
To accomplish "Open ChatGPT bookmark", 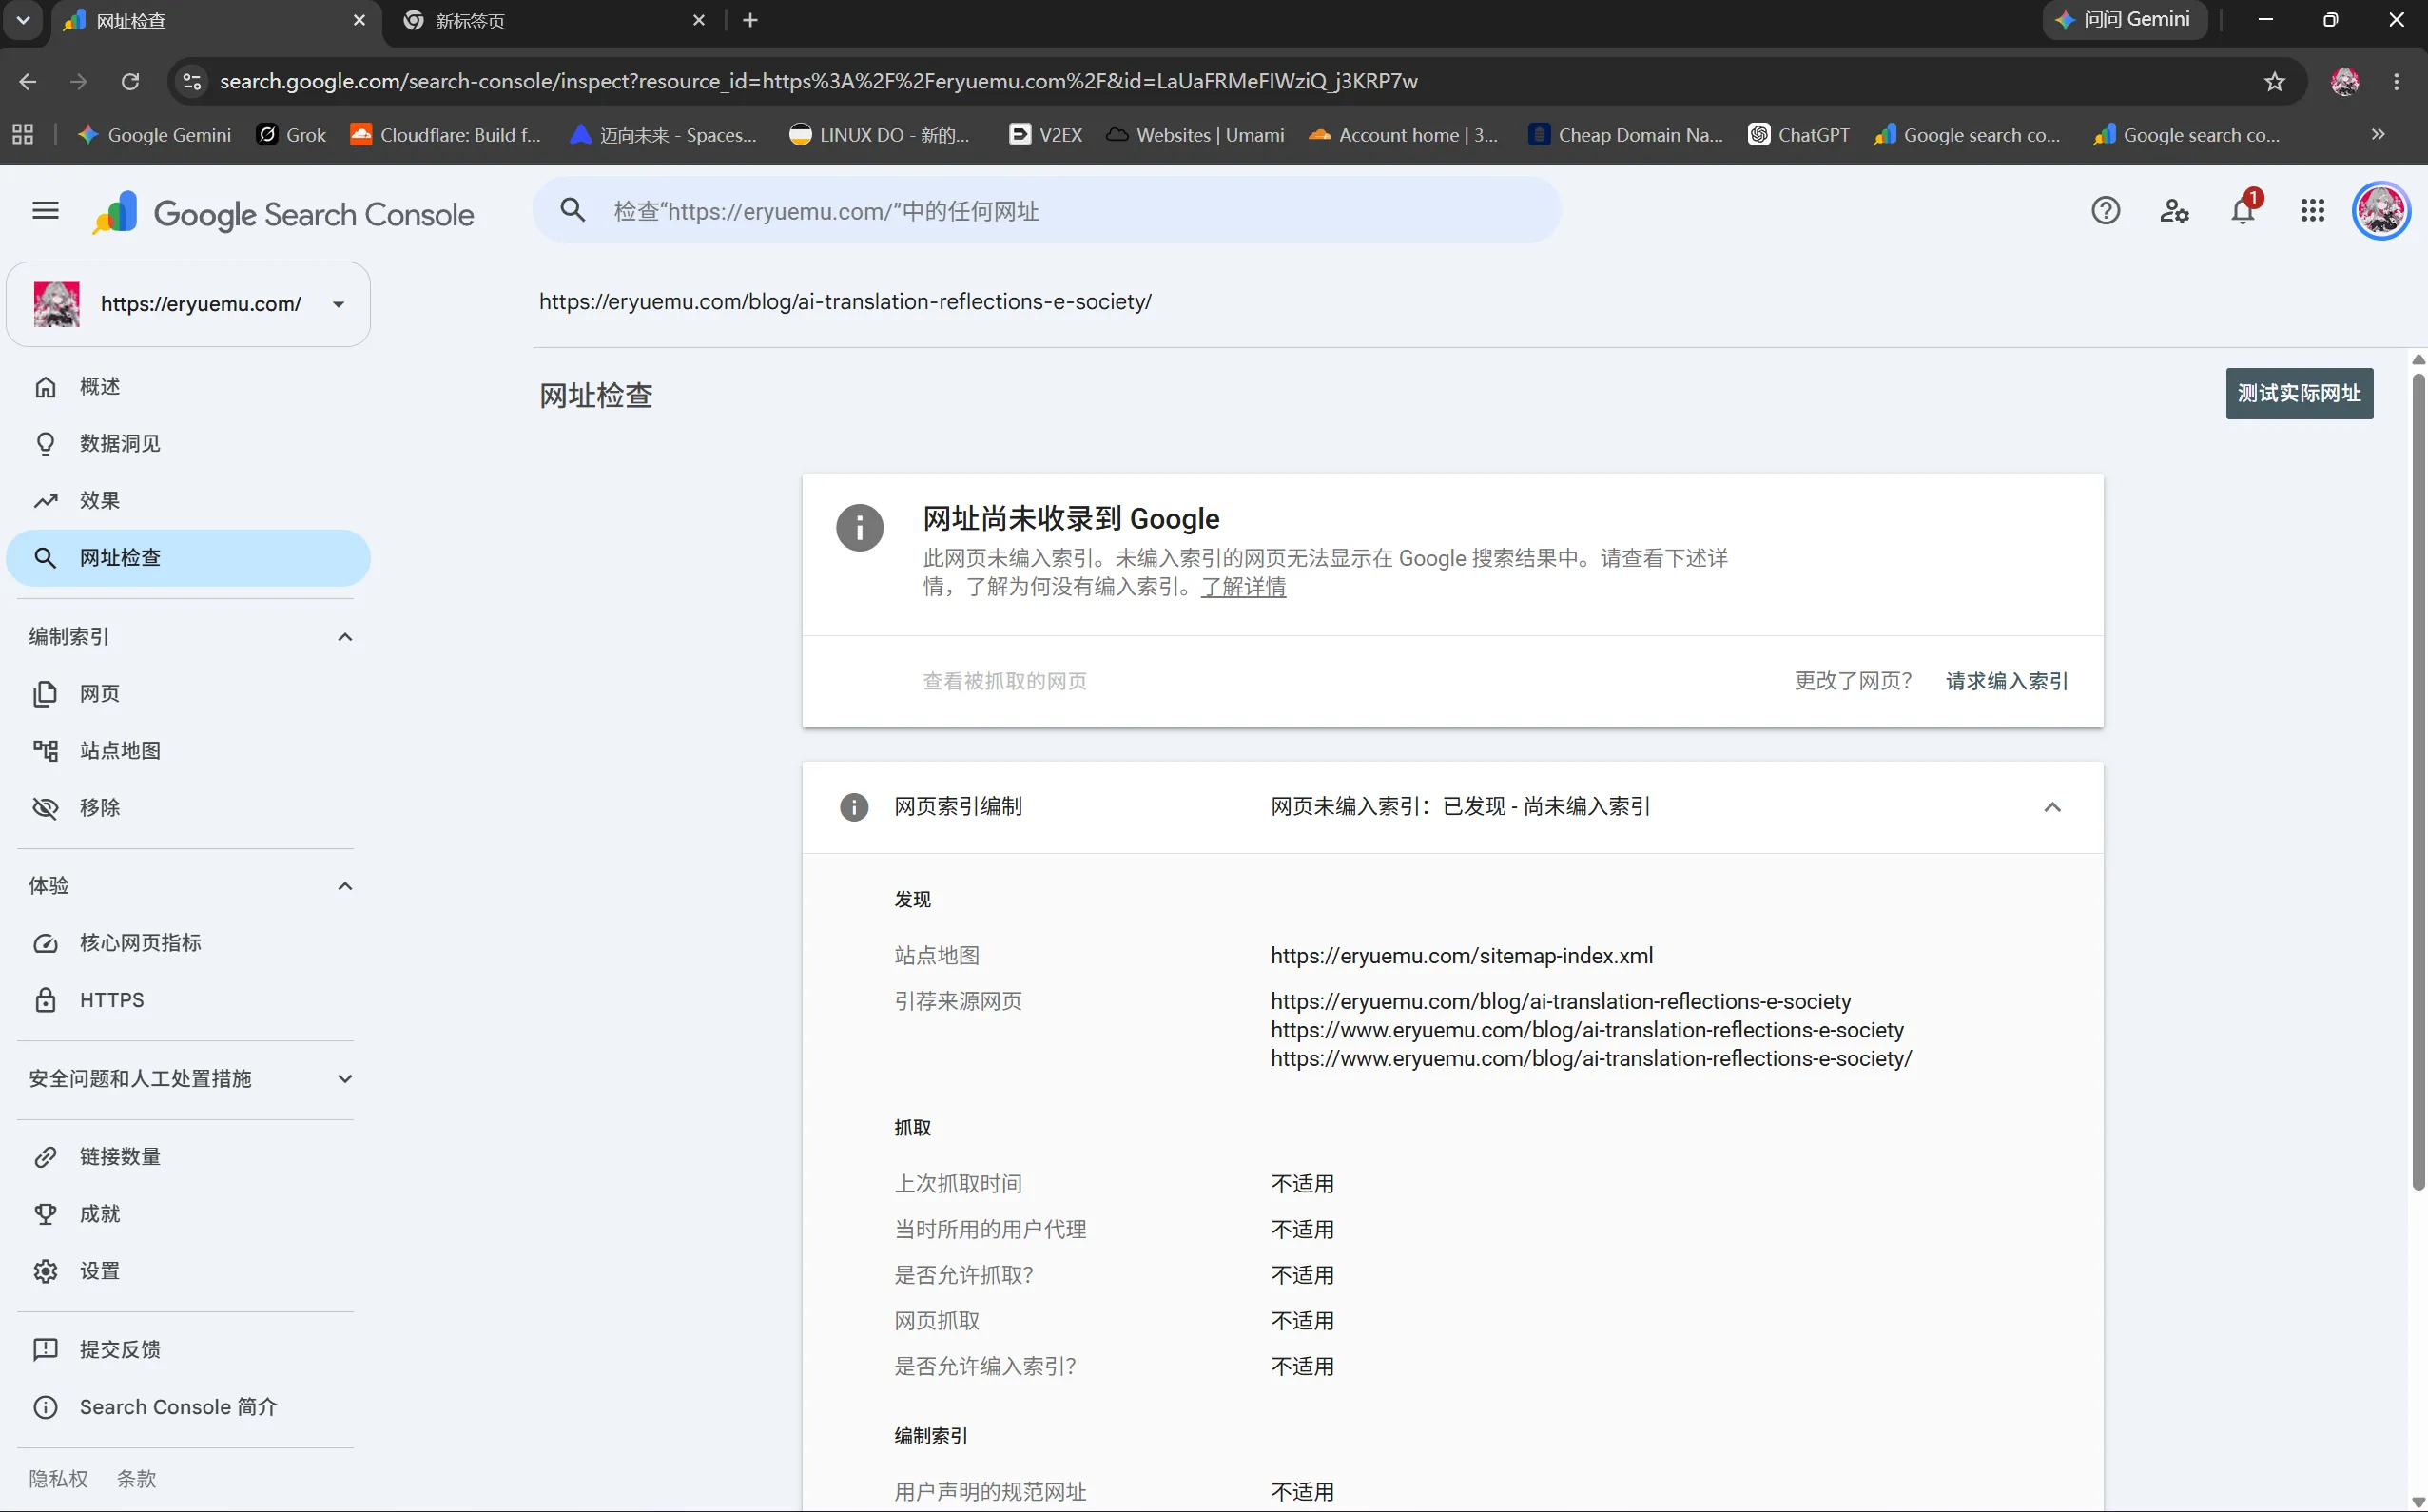I will (1799, 135).
